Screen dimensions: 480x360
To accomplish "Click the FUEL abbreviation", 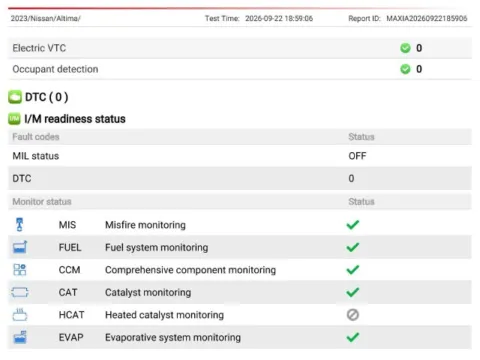I will [70, 247].
